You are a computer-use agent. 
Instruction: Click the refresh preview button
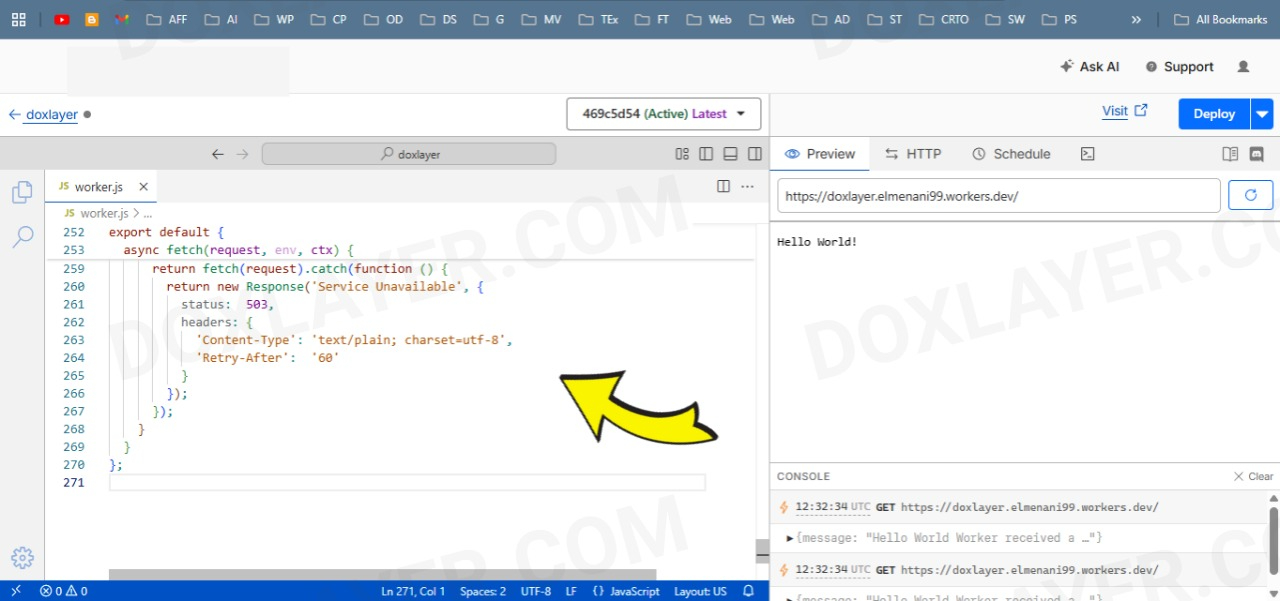(x=1250, y=195)
